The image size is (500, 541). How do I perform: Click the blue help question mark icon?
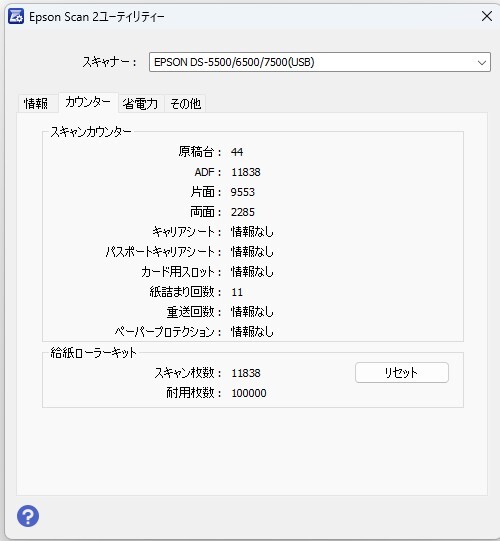click(x=28, y=516)
